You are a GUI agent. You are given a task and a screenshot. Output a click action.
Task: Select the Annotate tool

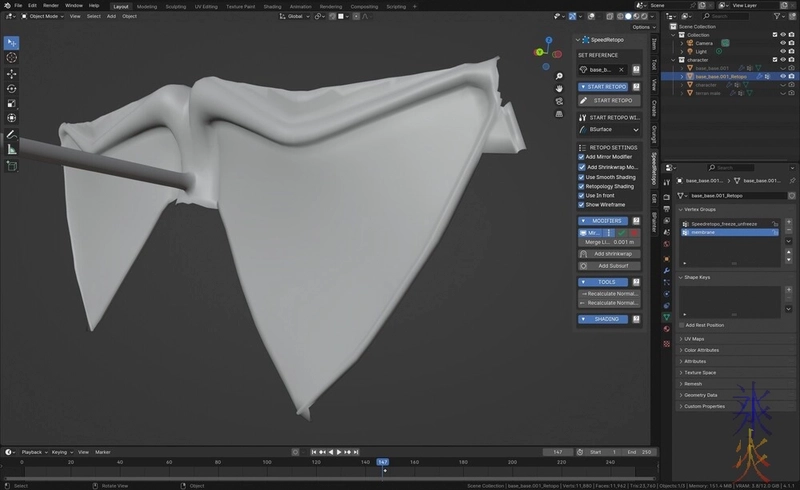pyautogui.click(x=12, y=134)
